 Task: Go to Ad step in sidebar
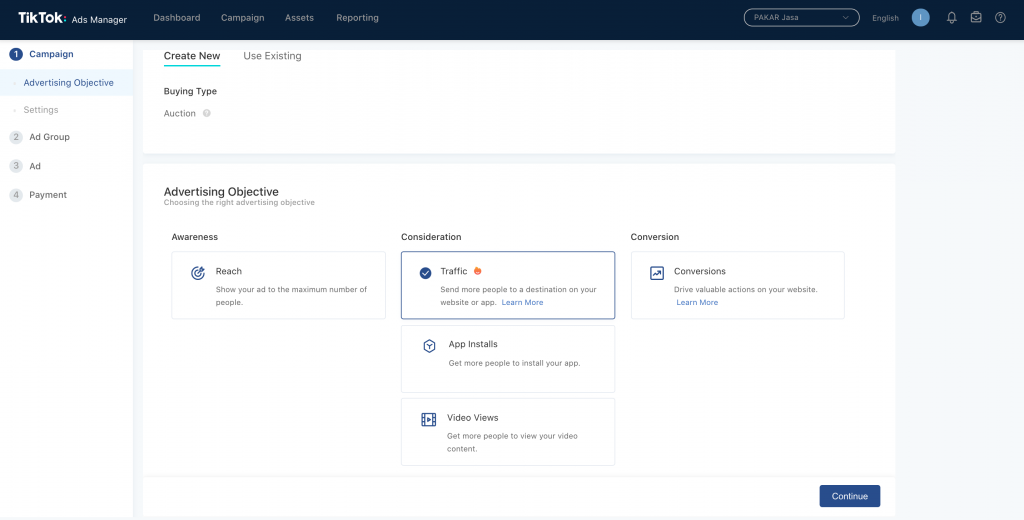point(35,166)
